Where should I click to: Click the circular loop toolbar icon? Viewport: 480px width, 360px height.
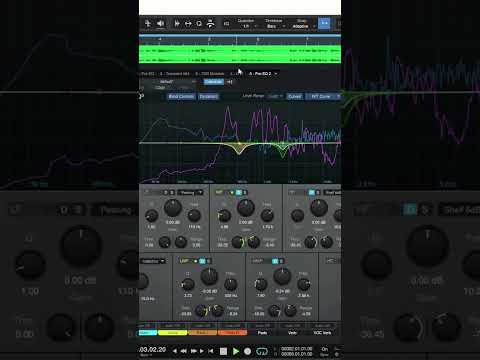199,23
